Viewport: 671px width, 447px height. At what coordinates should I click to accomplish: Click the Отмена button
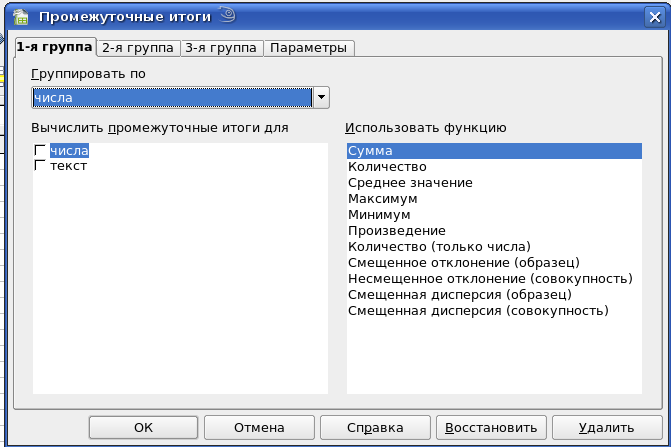259,427
